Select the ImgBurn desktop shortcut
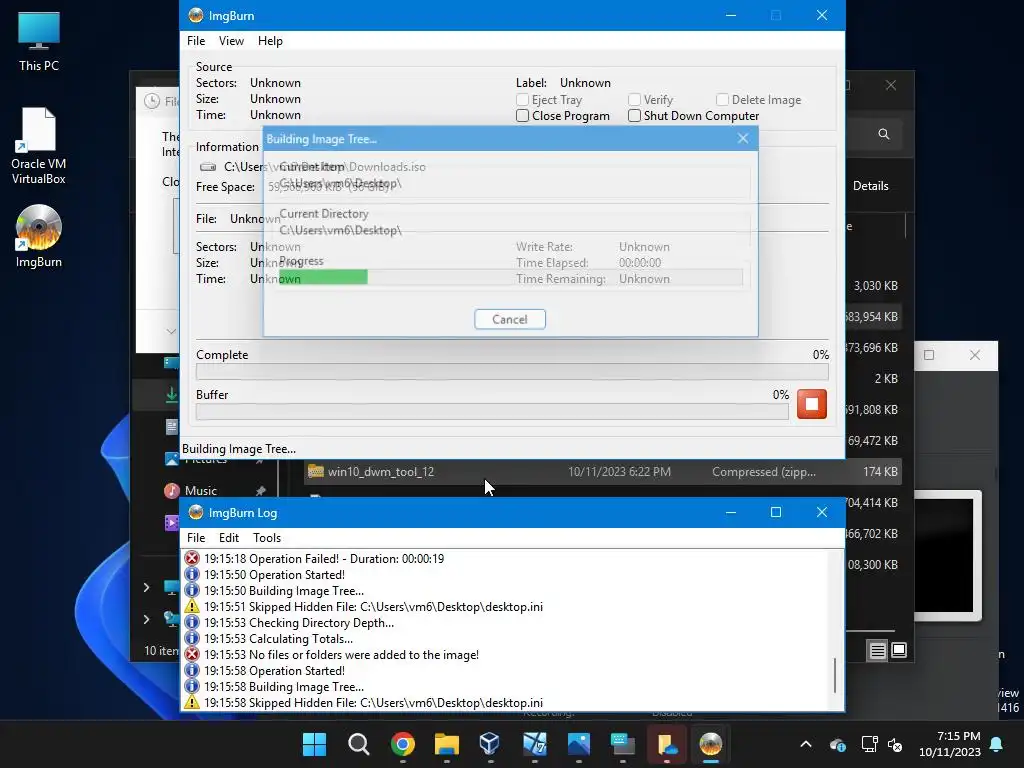 coord(39,236)
